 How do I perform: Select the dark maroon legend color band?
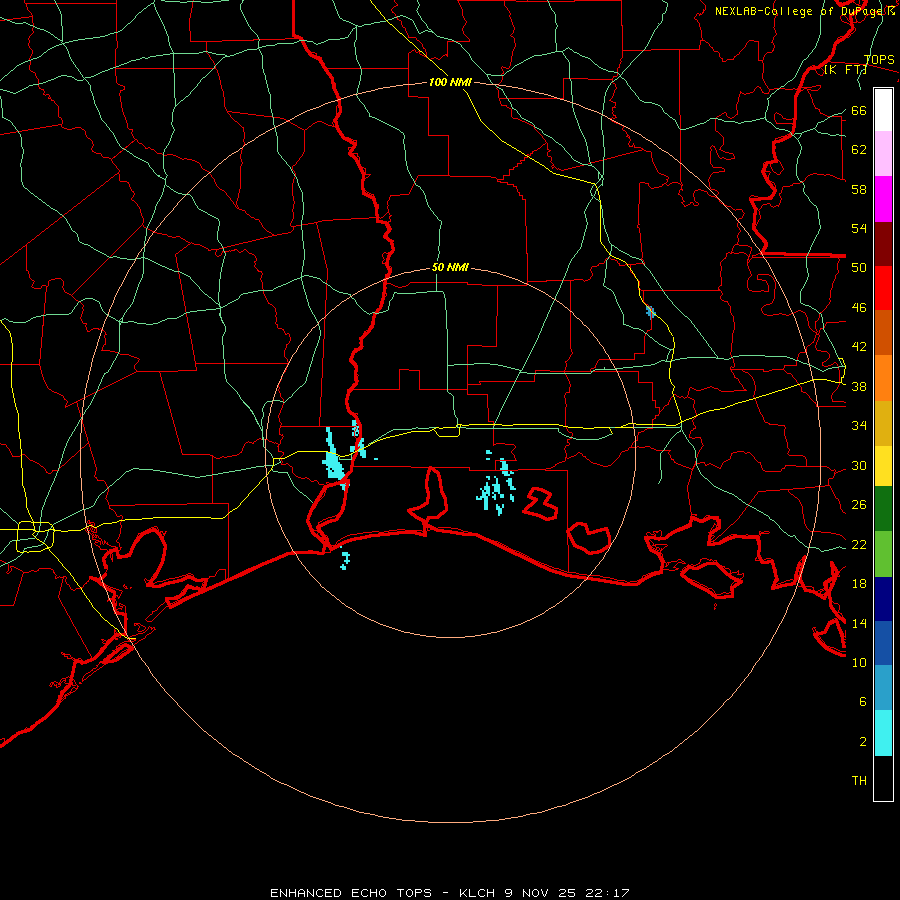pyautogui.click(x=883, y=244)
